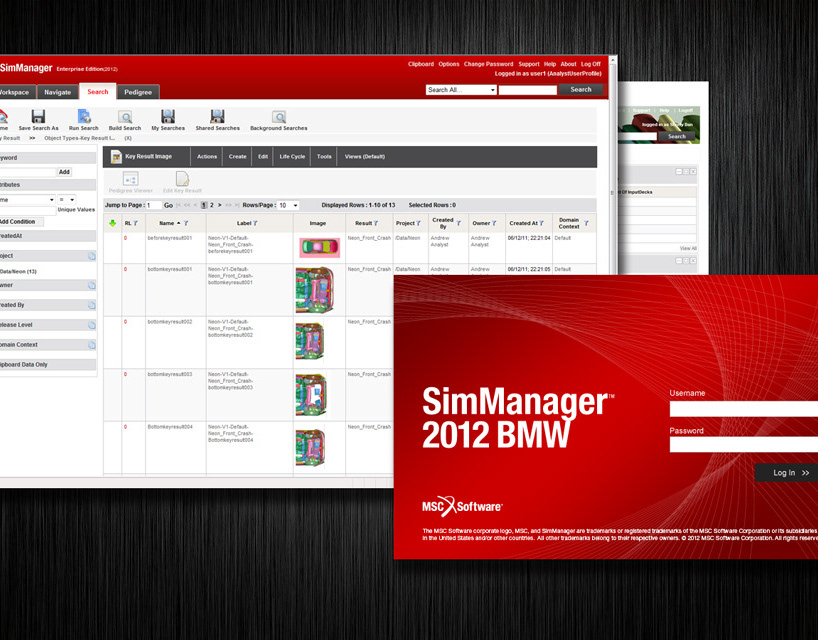Click the Label column filter icon
The width and height of the screenshot is (818, 640).
tap(255, 223)
